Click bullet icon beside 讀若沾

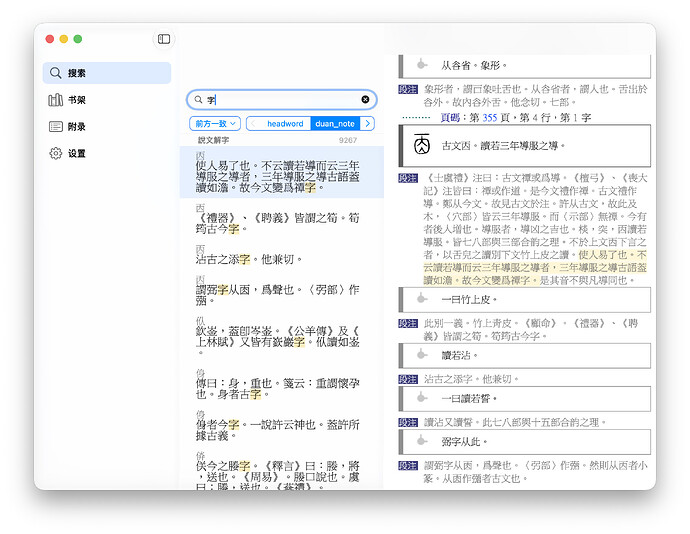[422, 354]
